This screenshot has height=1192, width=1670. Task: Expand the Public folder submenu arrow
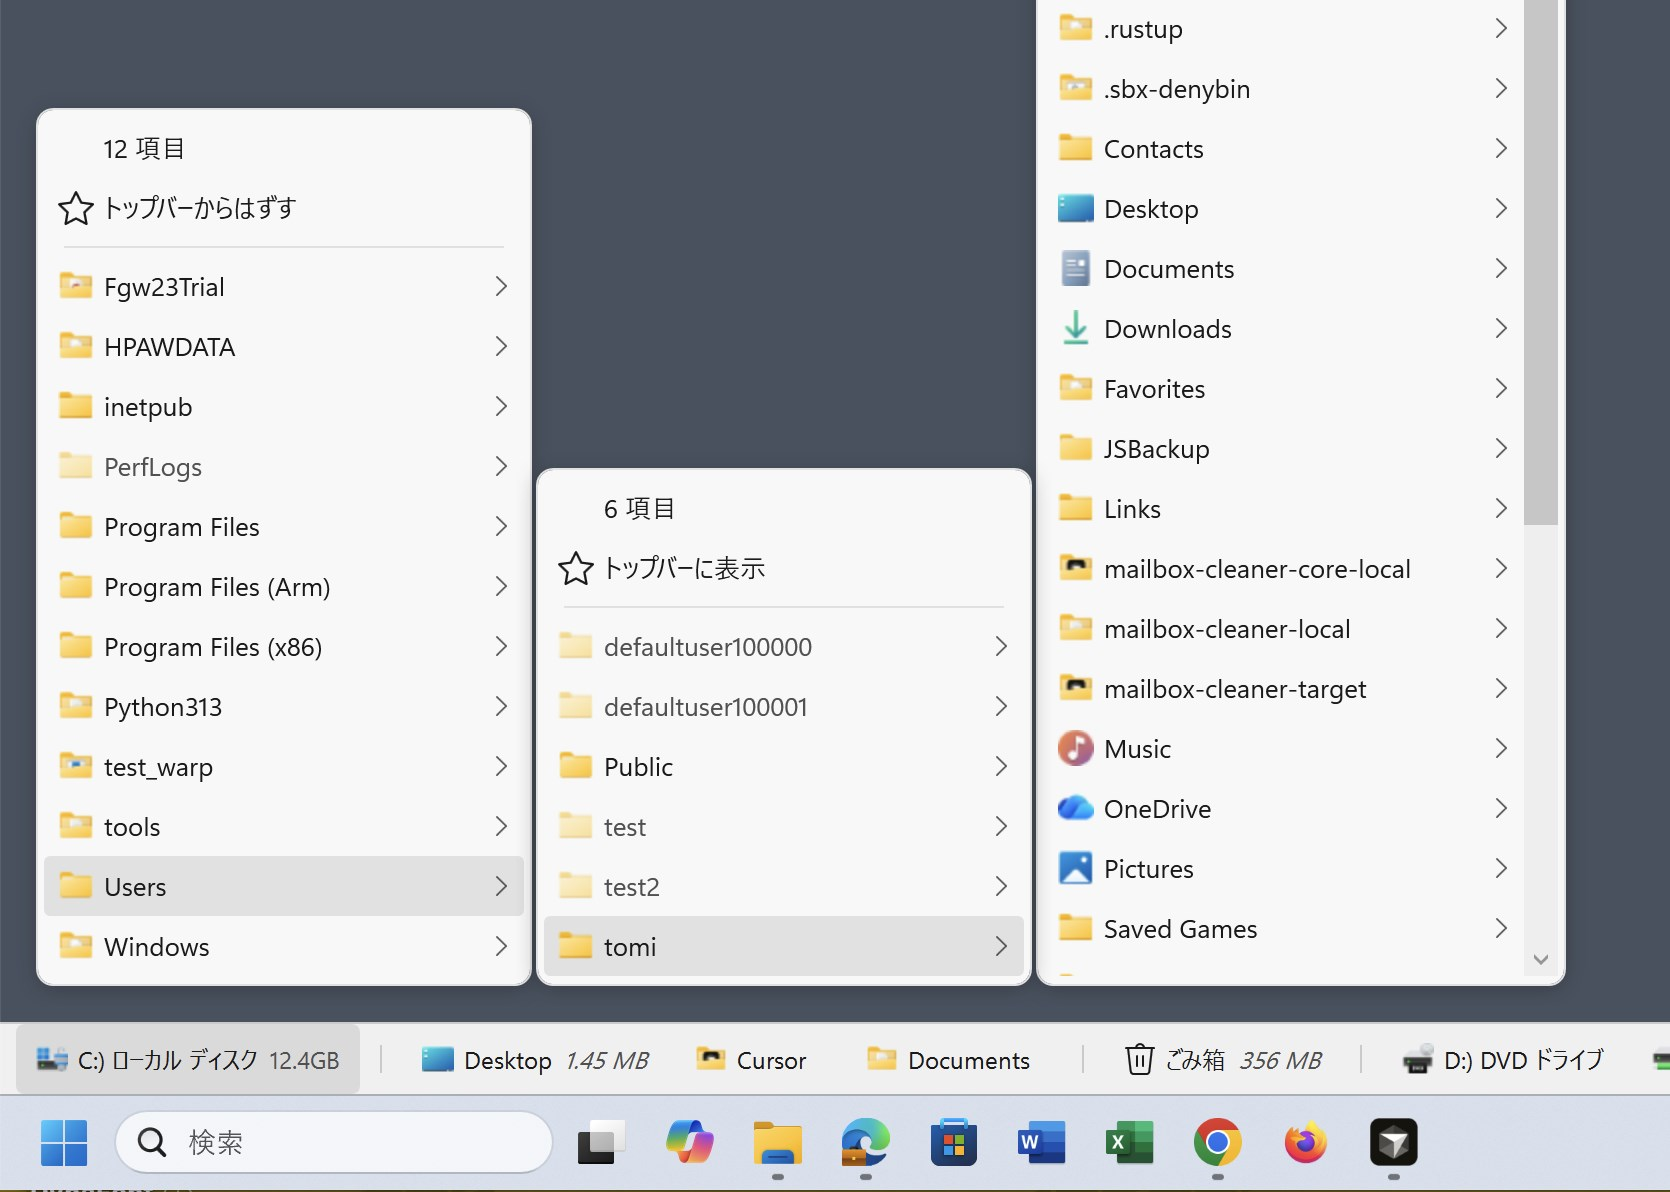tap(1001, 767)
